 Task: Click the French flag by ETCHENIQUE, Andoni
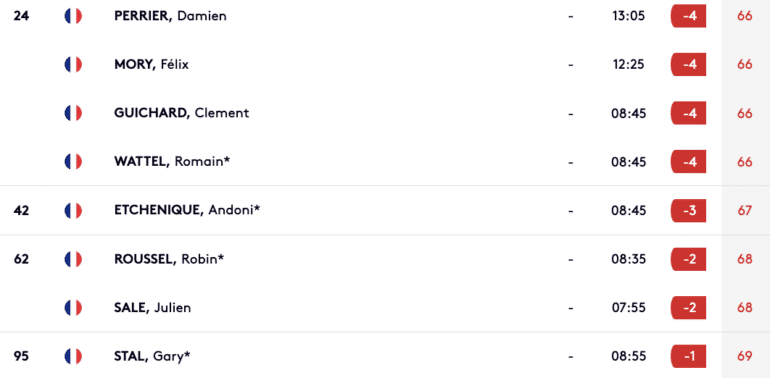click(x=73, y=211)
